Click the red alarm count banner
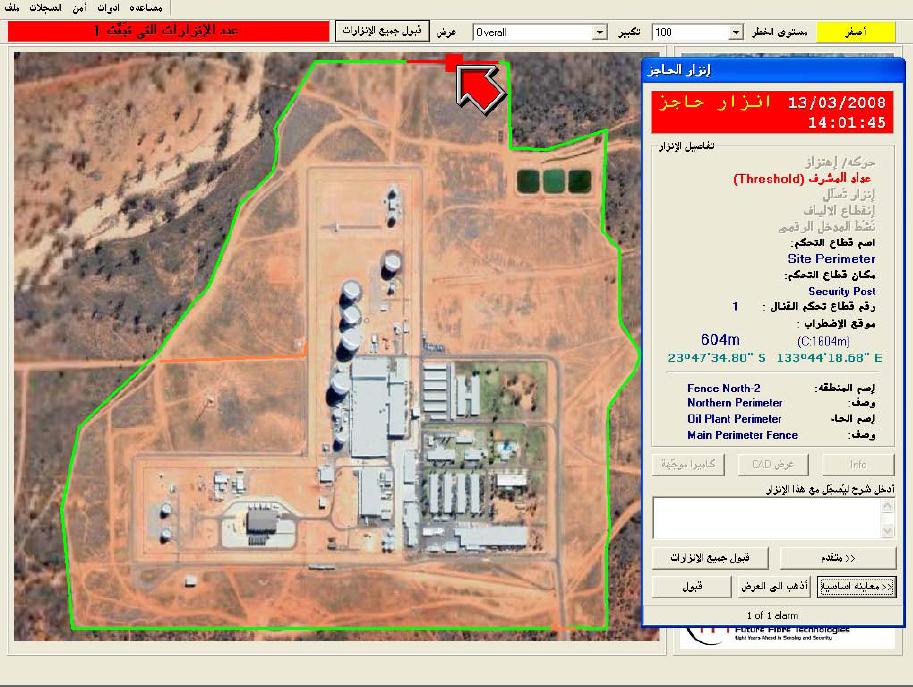 168,32
